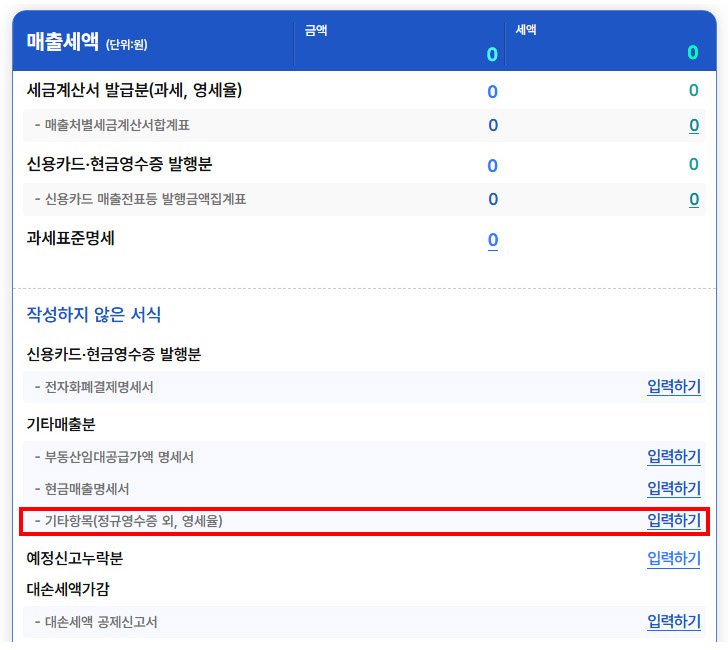The width and height of the screenshot is (728, 650).
Task: Click 금액 column header
Action: pyautogui.click(x=316, y=31)
